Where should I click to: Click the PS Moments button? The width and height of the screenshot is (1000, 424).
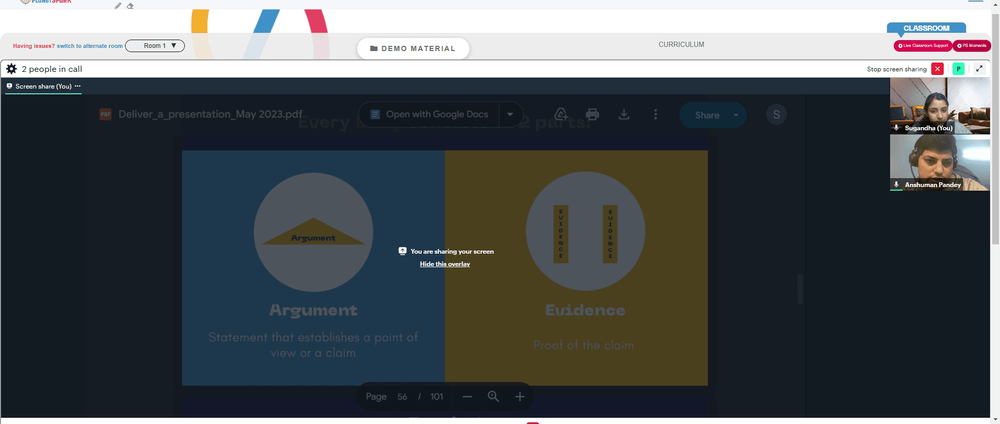pyautogui.click(x=972, y=46)
